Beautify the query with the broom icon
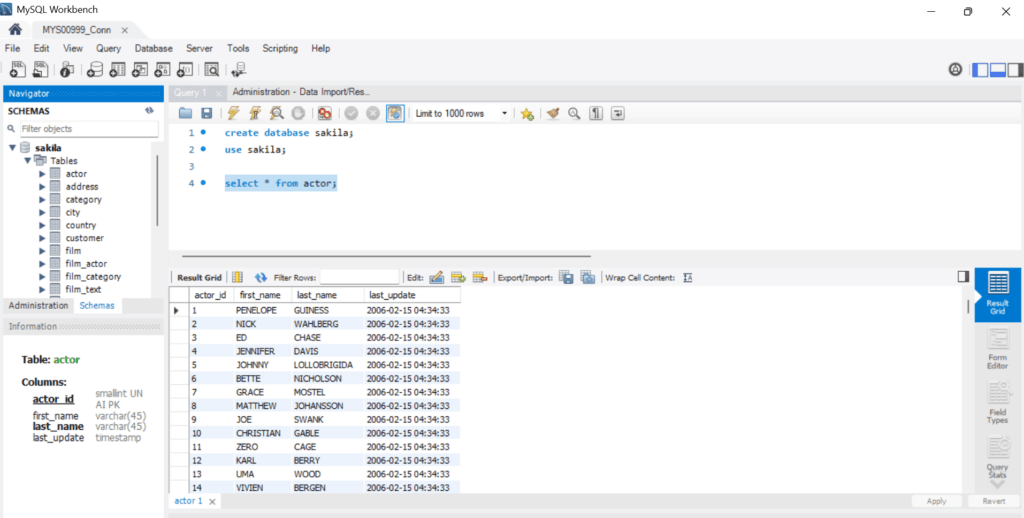Viewport: 1024px width, 518px height. coord(553,114)
